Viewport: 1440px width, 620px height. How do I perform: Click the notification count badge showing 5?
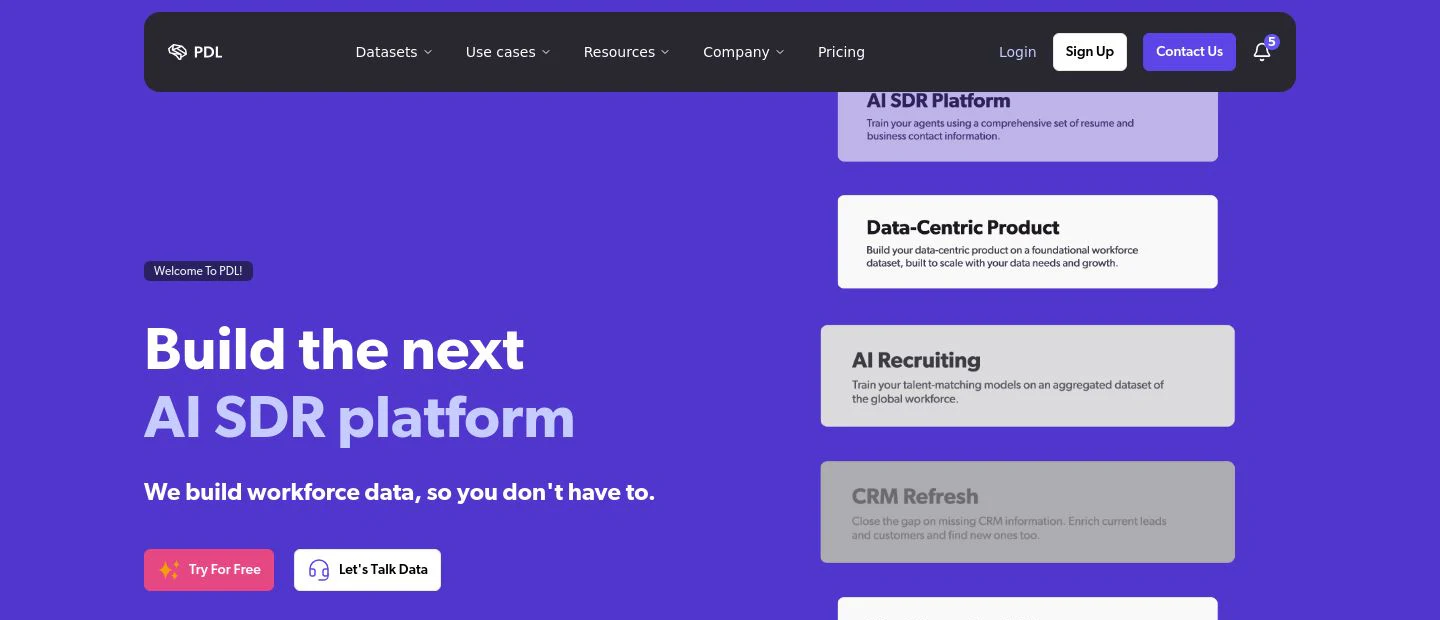(x=1272, y=42)
